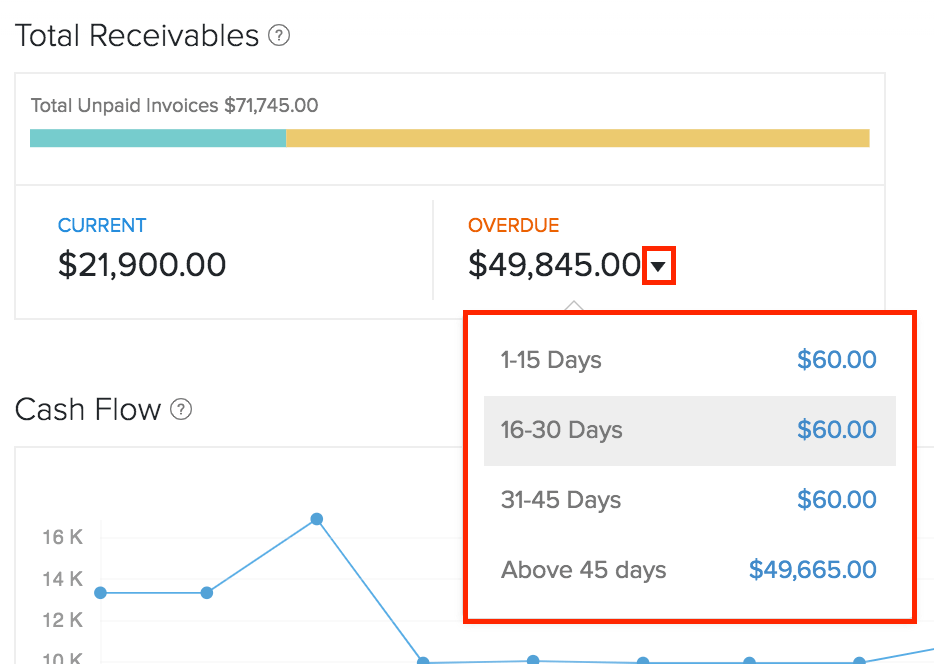The height and width of the screenshot is (664, 934).
Task: Click the OVERDUE label
Action: (x=513, y=226)
